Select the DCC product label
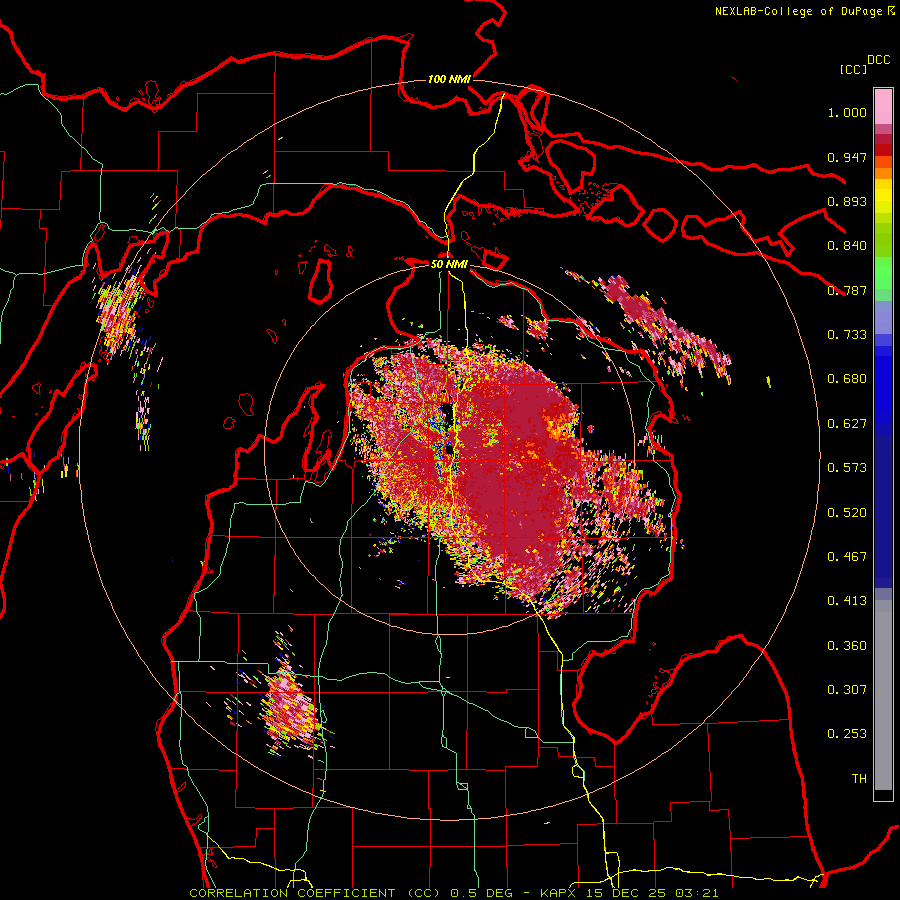This screenshot has width=900, height=900. (x=878, y=60)
